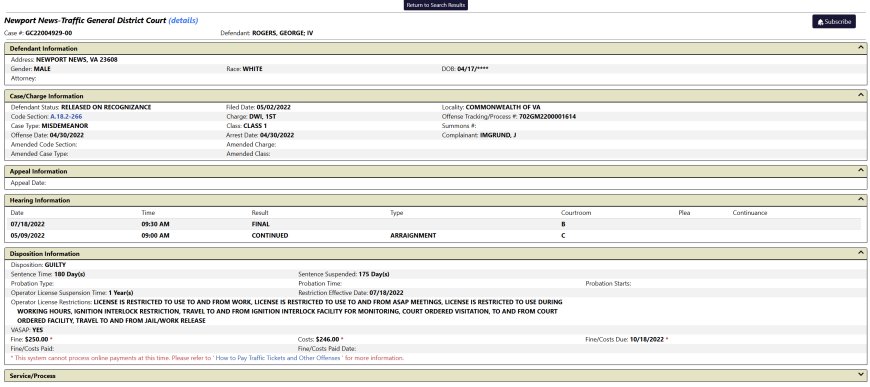The height and width of the screenshot is (387, 870).
Task: Click the FINAL hearing result
Action: (x=260, y=224)
